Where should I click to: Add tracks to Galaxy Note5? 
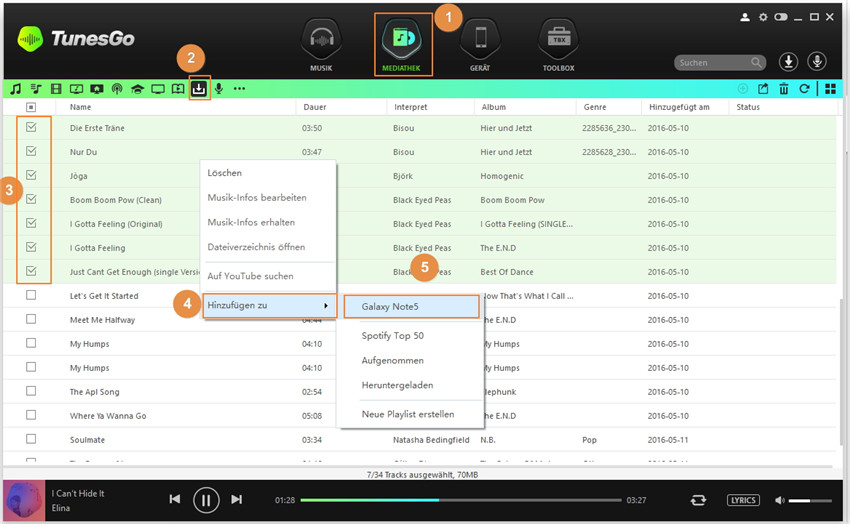pyautogui.click(x=411, y=307)
